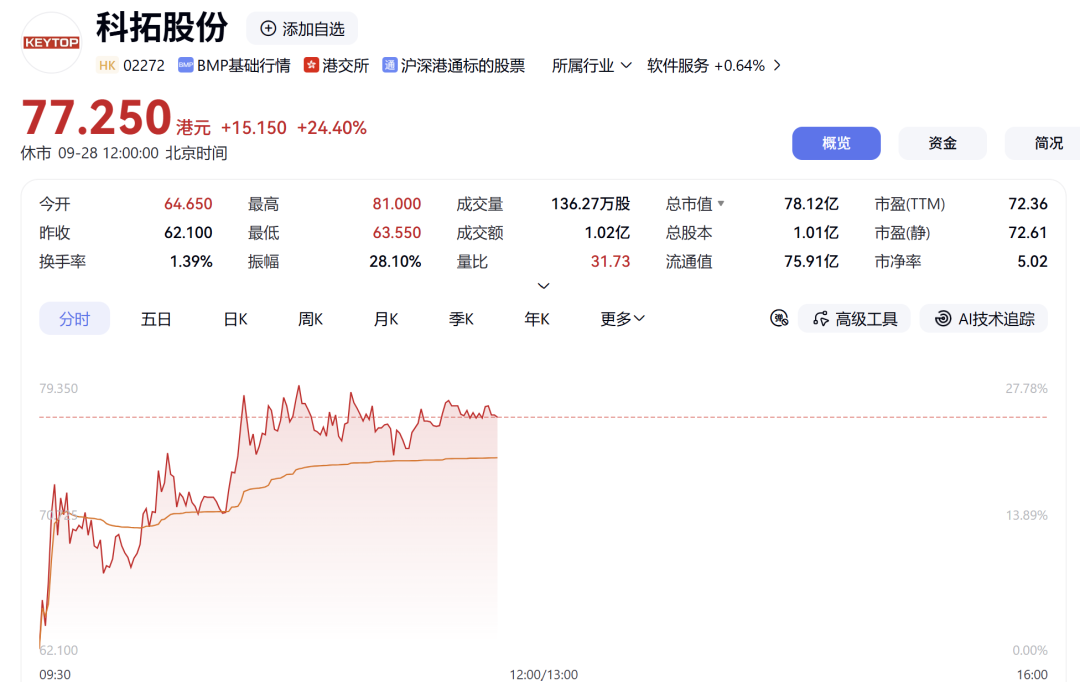The width and height of the screenshot is (1080, 682).
Task: Click the plus icon in 添加自选
Action: click(x=268, y=29)
